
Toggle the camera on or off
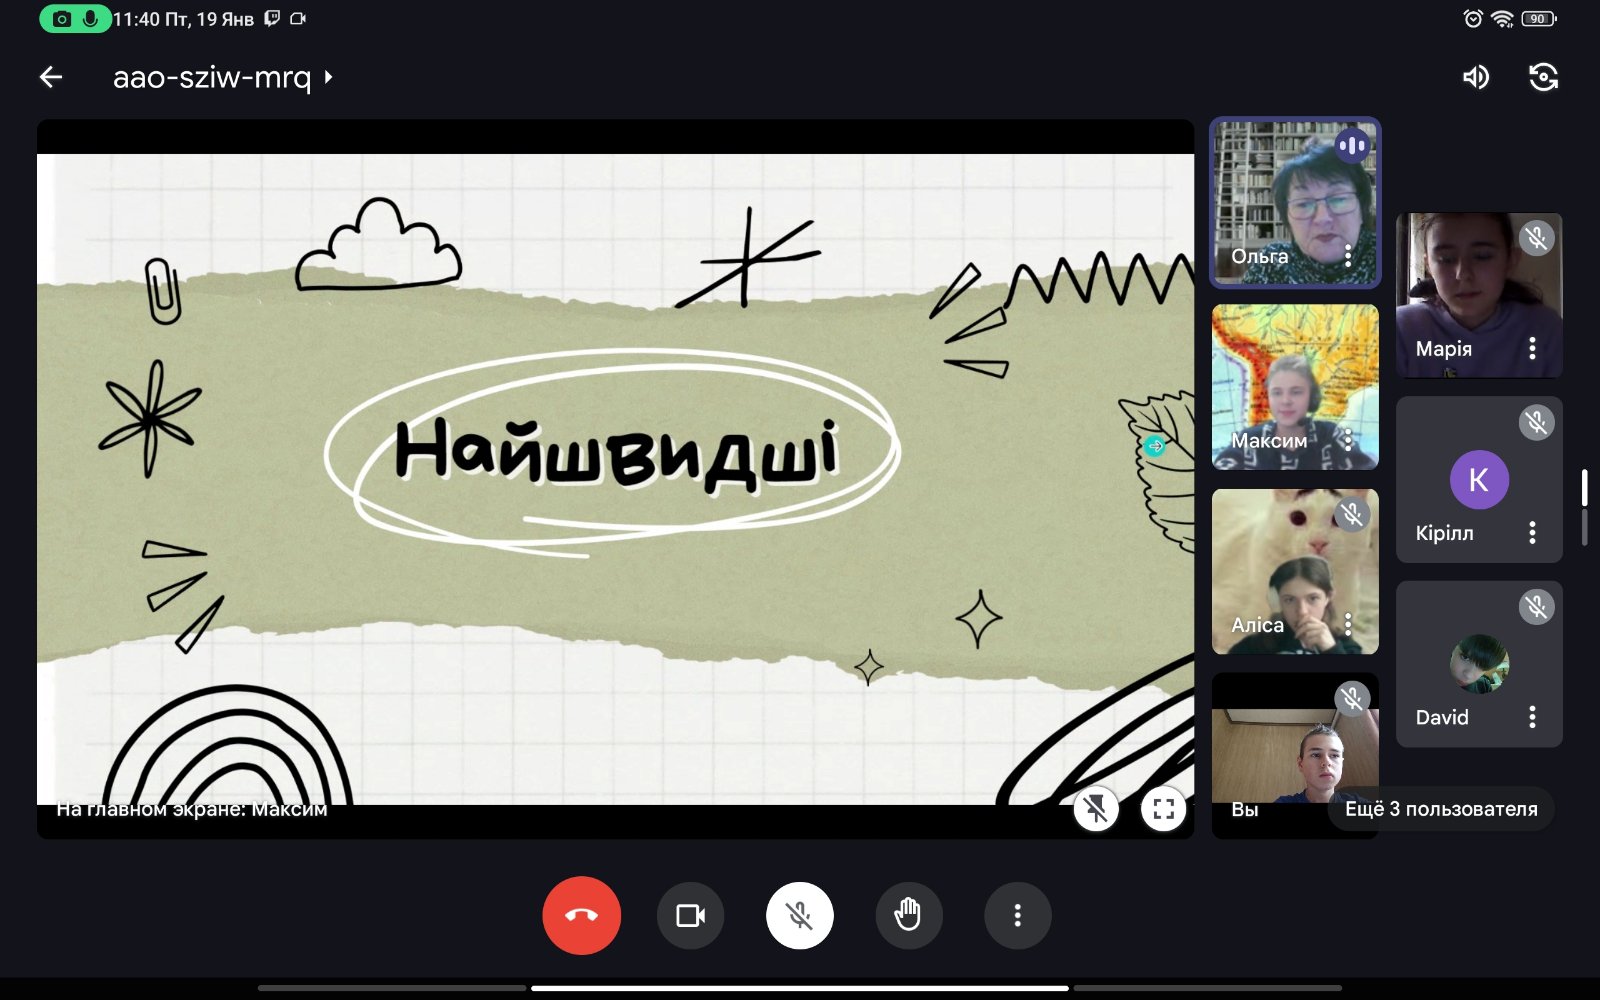tap(690, 915)
